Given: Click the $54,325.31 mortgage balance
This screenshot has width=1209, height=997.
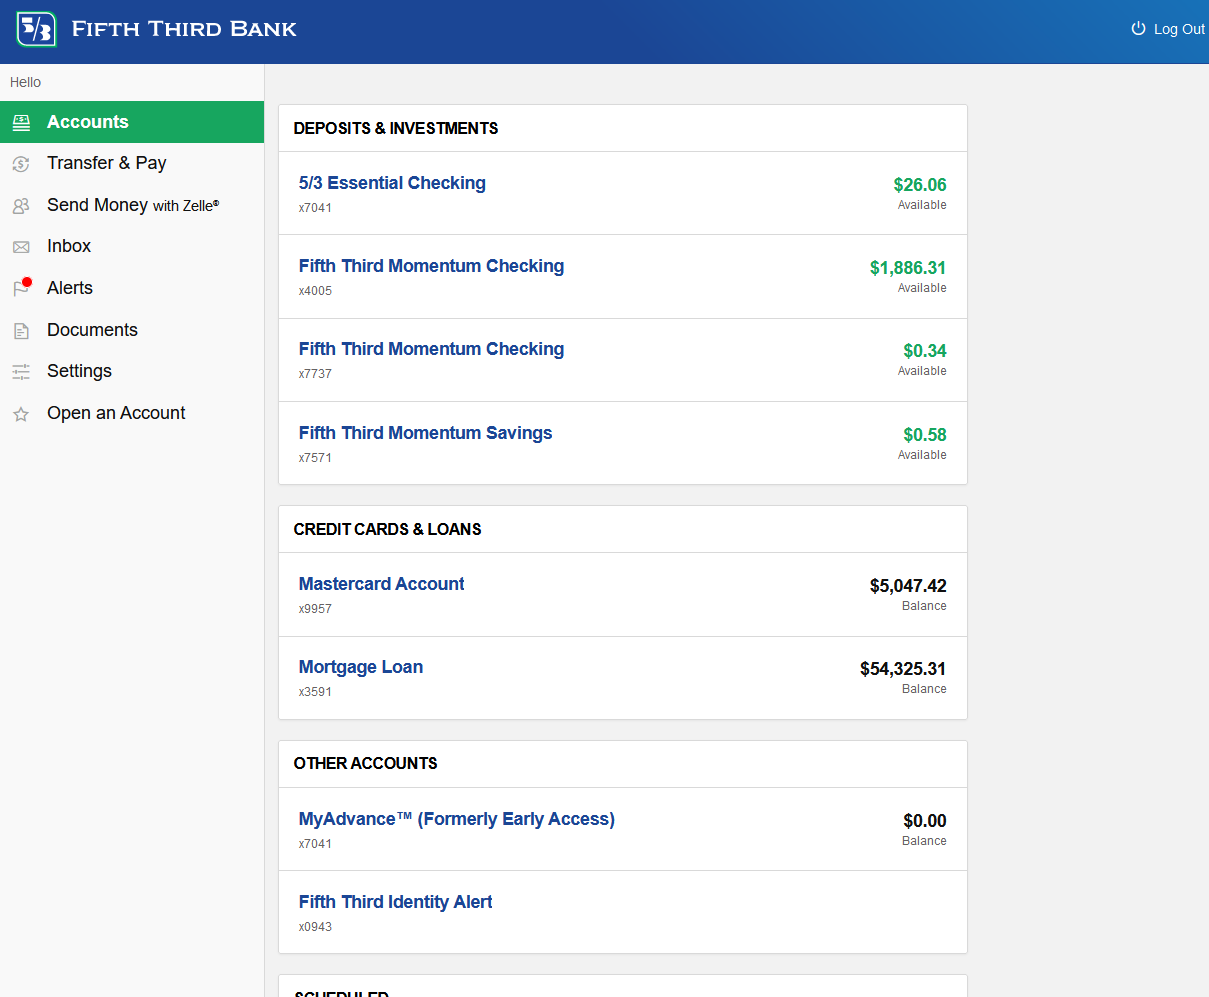Looking at the screenshot, I should pyautogui.click(x=903, y=669).
